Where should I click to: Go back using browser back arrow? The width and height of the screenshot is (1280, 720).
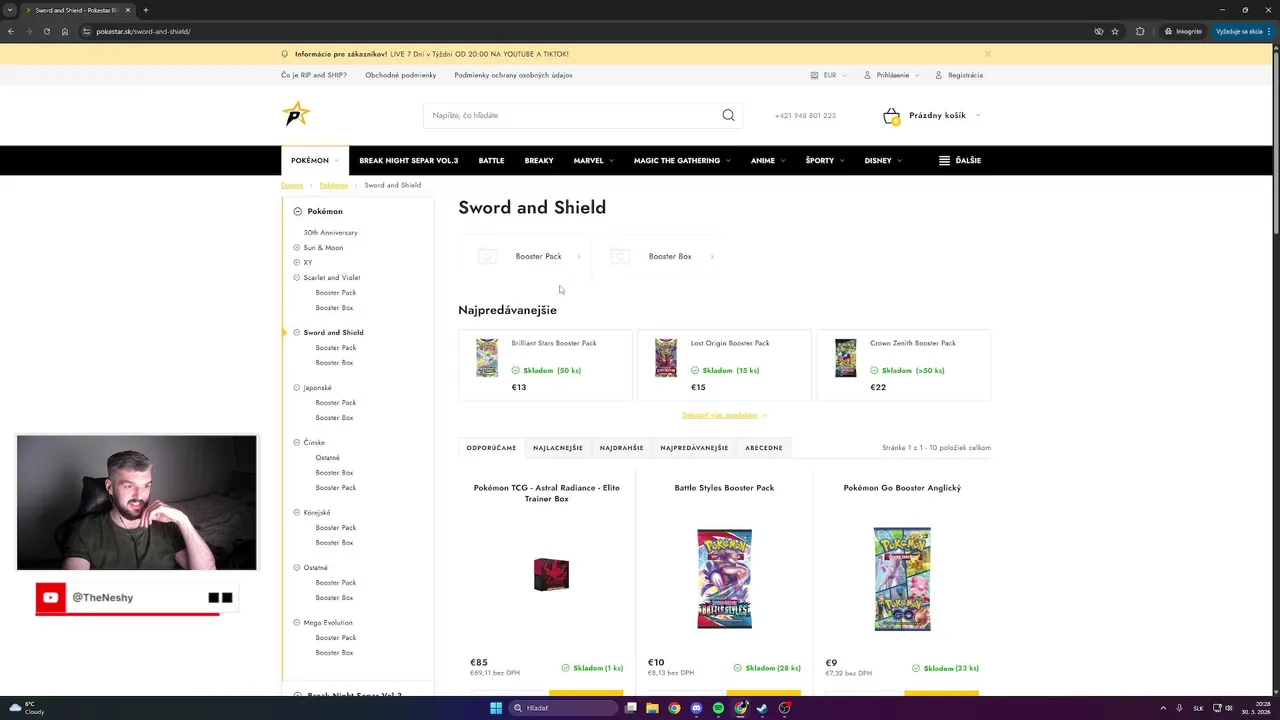pyautogui.click(x=10, y=31)
